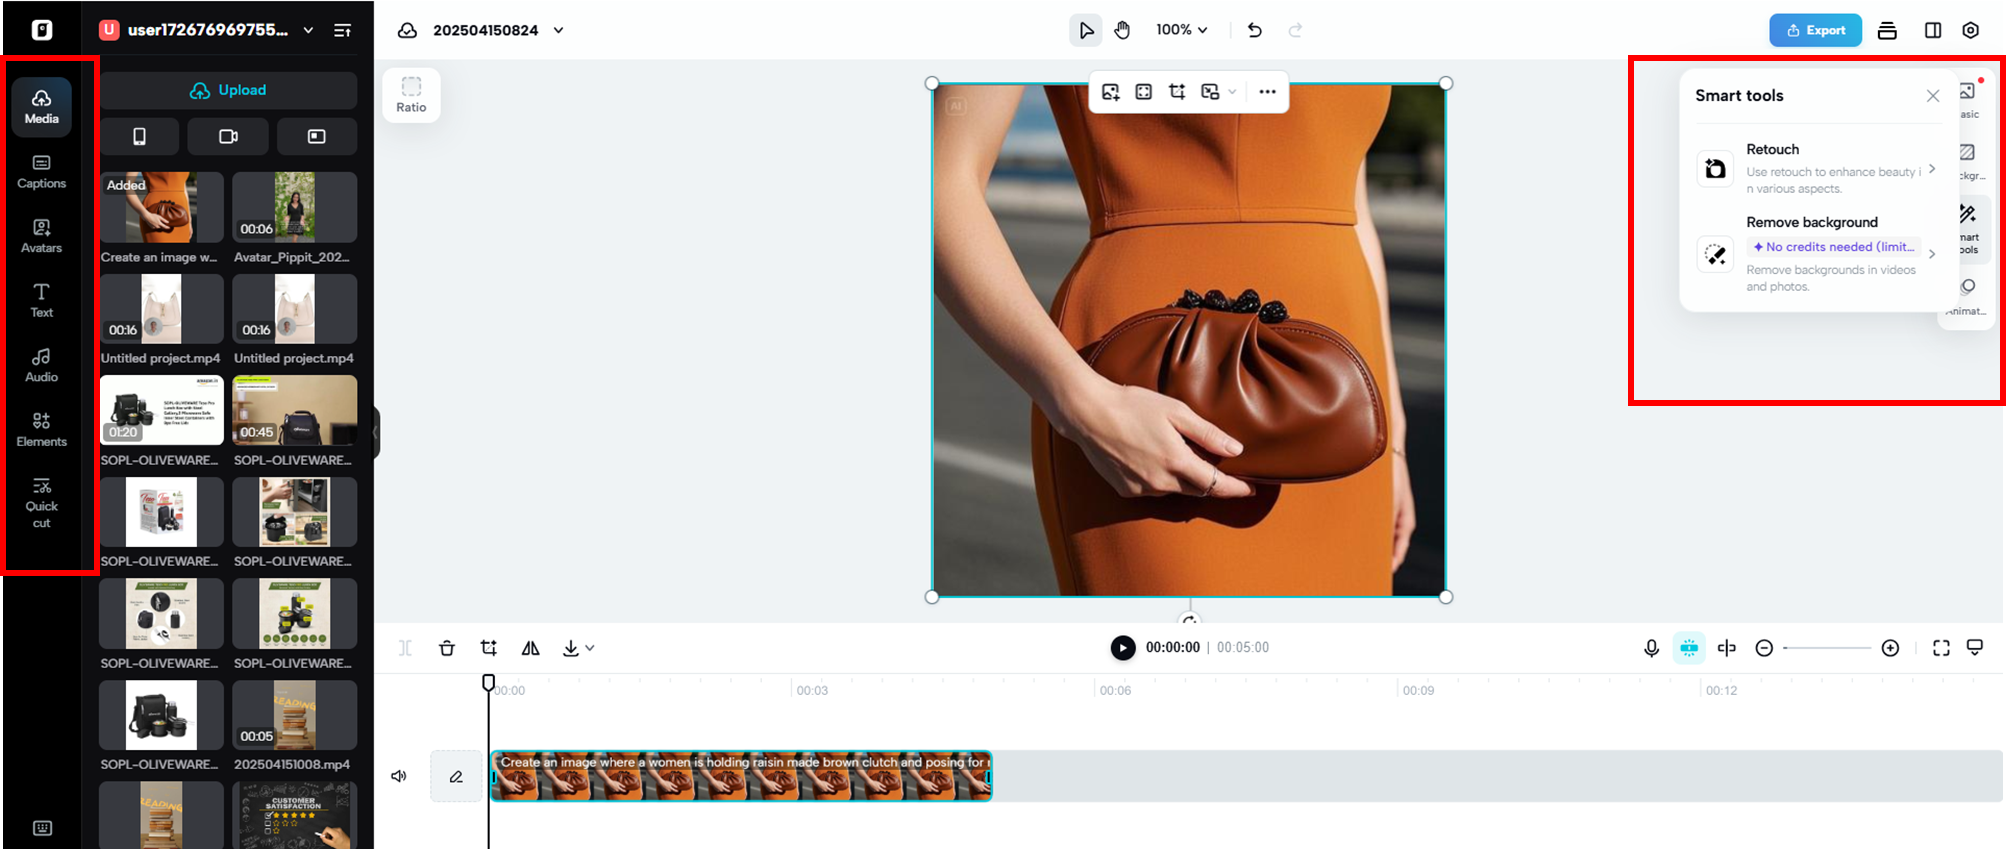
Task: Click the screen record icon under Upload
Action: pyautogui.click(x=317, y=136)
